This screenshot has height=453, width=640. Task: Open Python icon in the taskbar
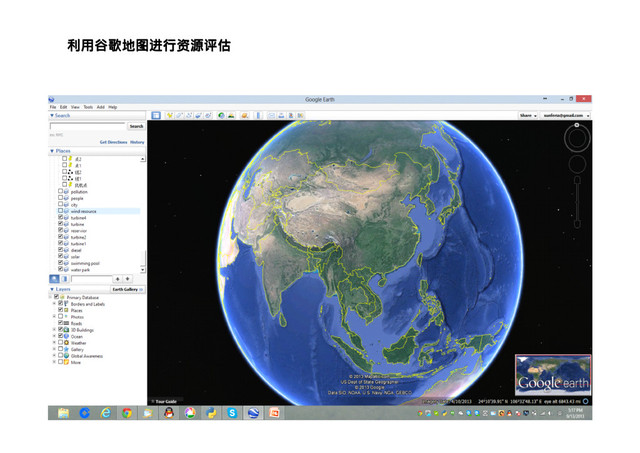click(211, 413)
